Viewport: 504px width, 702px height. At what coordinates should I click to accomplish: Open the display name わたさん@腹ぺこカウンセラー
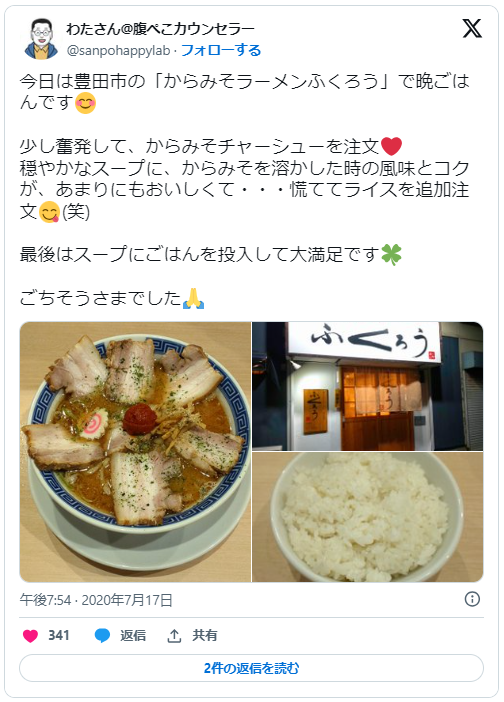[160, 29]
